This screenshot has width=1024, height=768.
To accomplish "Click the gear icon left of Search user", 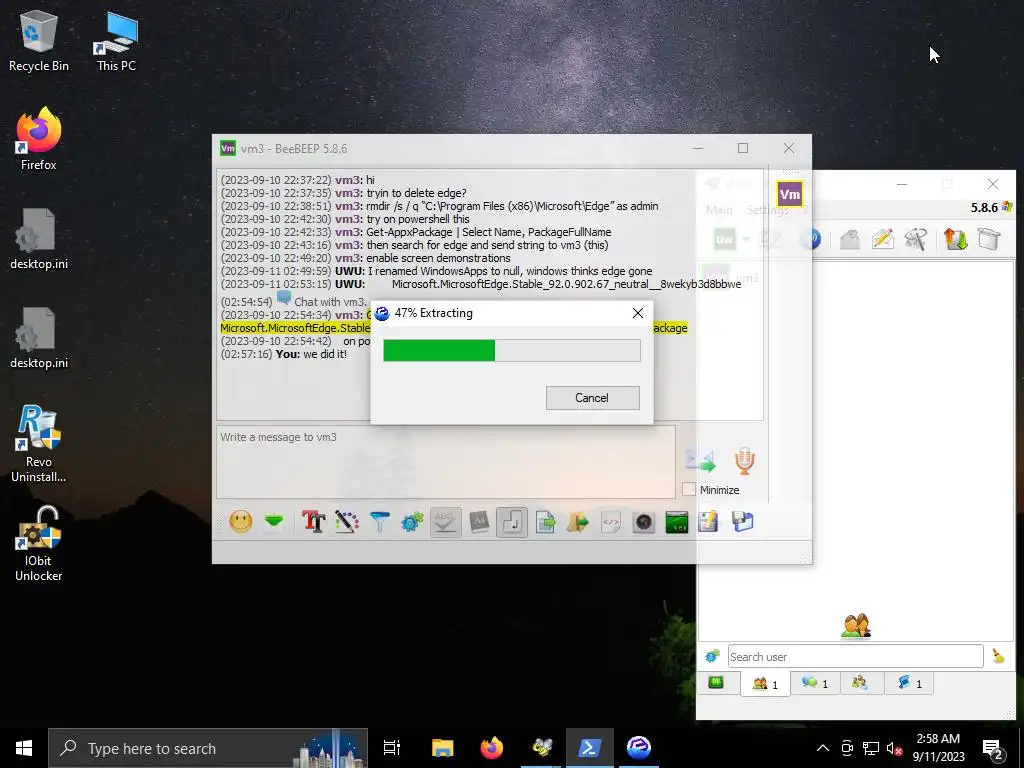I will [x=712, y=655].
